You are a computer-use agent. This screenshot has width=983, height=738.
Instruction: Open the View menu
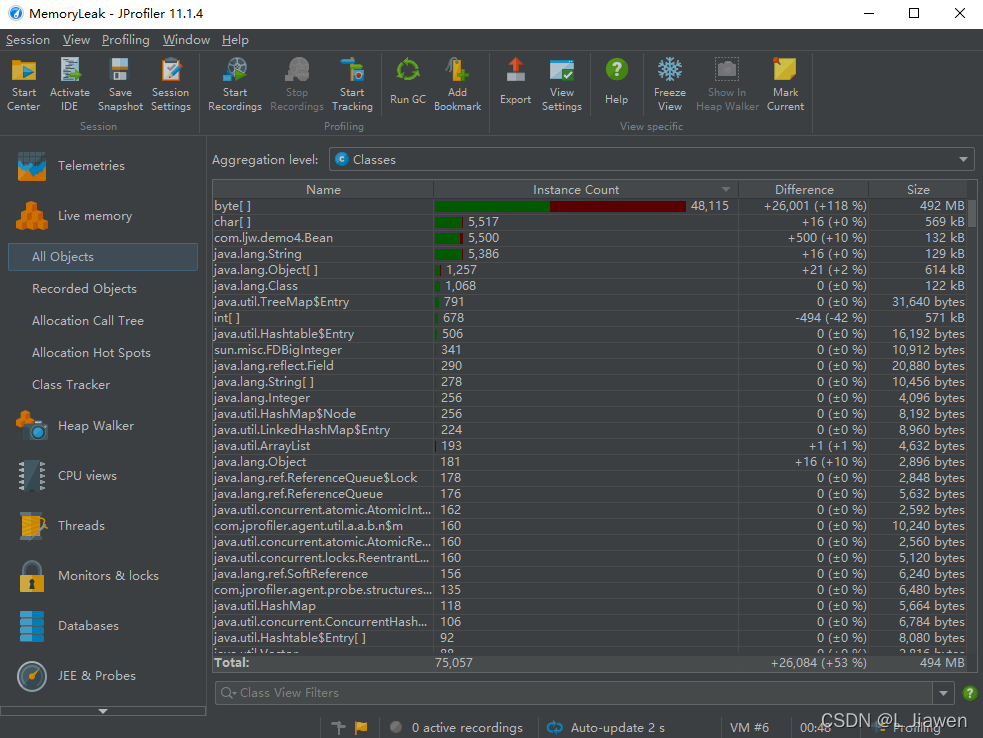(x=76, y=40)
